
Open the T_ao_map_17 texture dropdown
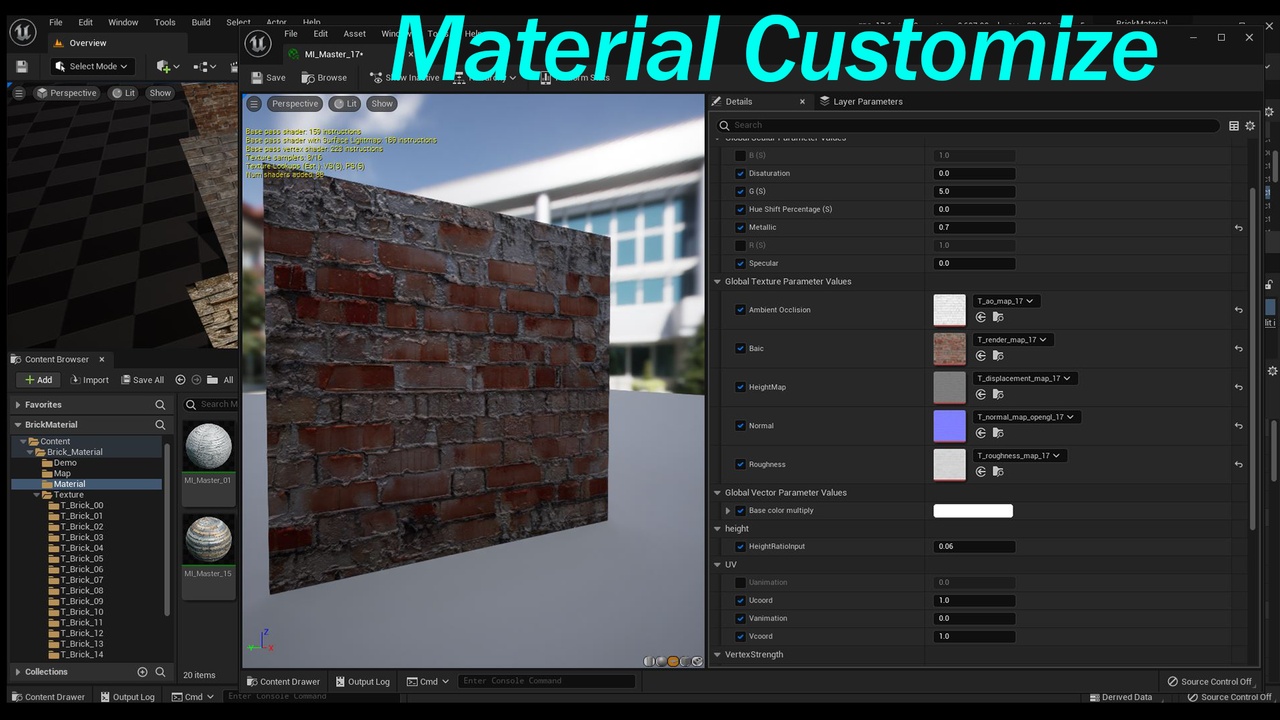pos(1007,301)
